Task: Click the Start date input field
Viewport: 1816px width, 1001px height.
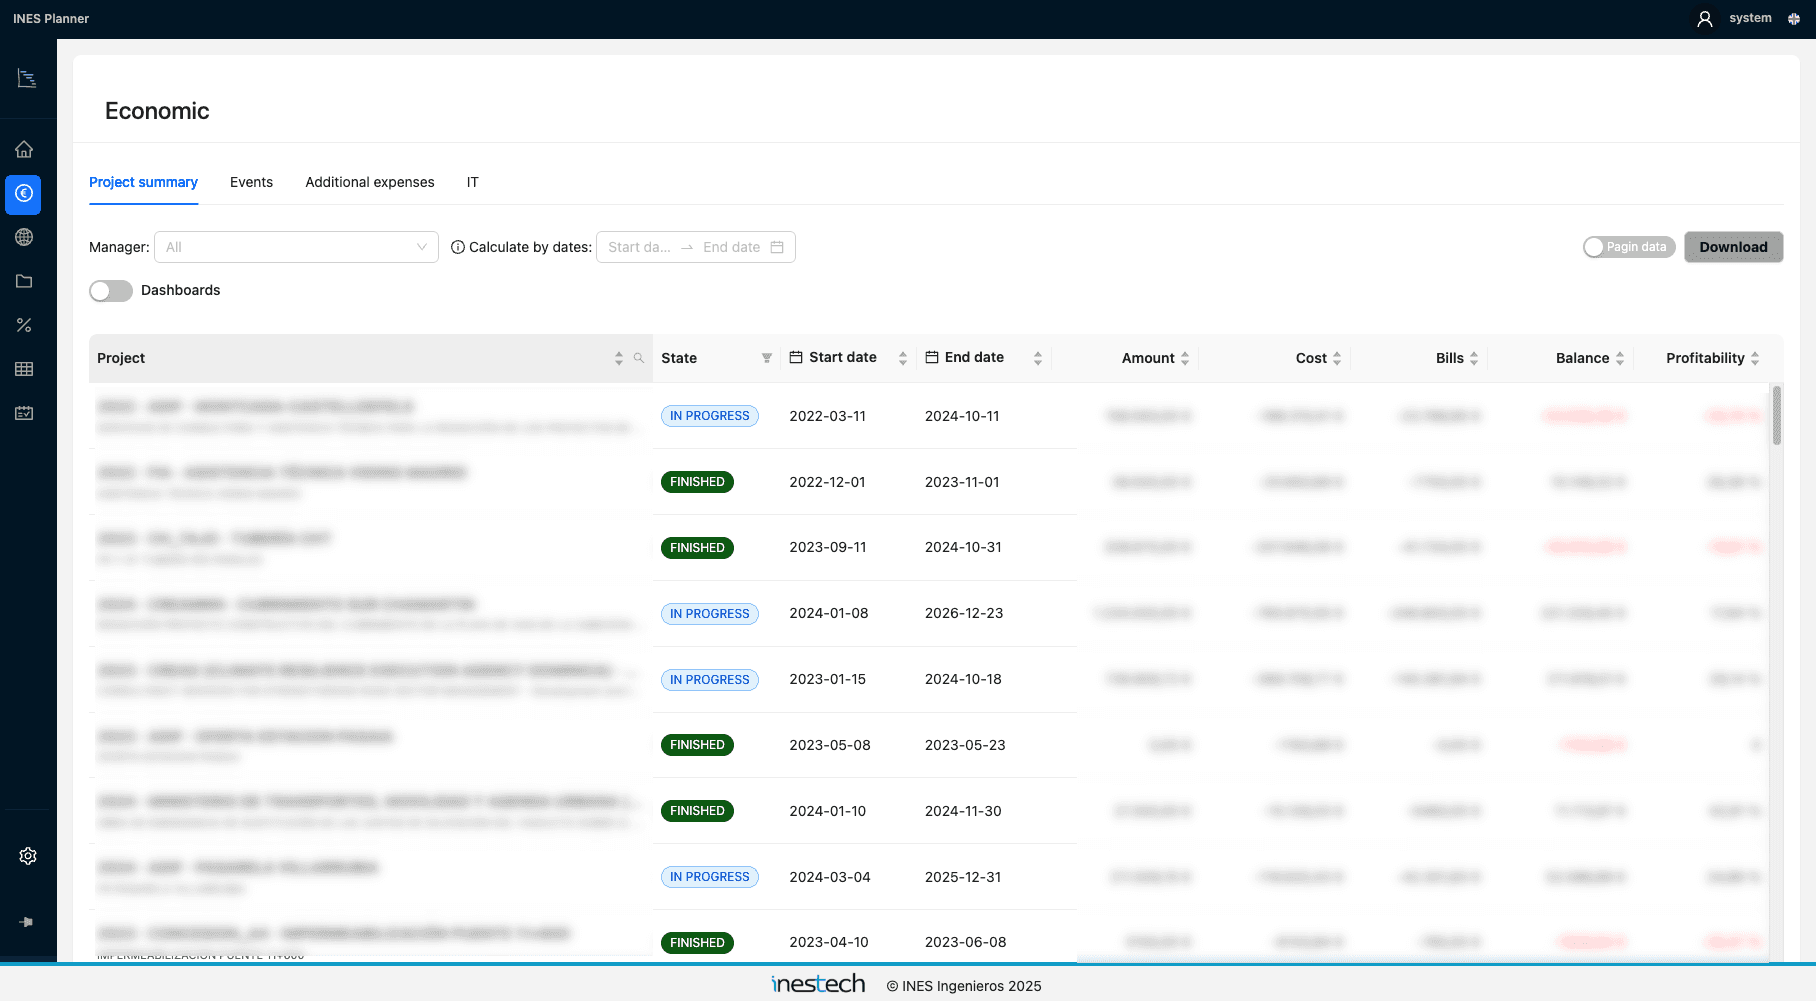Action: [640, 247]
